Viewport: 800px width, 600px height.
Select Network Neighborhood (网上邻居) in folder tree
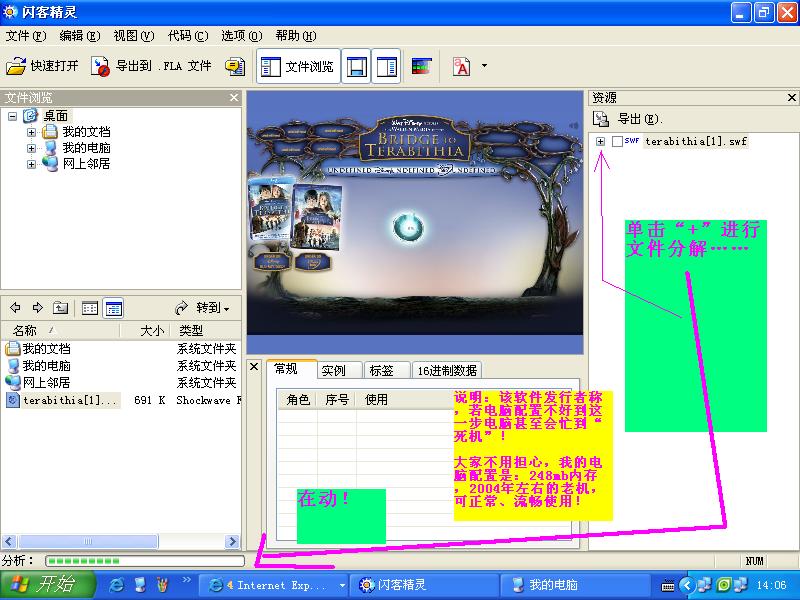point(86,164)
